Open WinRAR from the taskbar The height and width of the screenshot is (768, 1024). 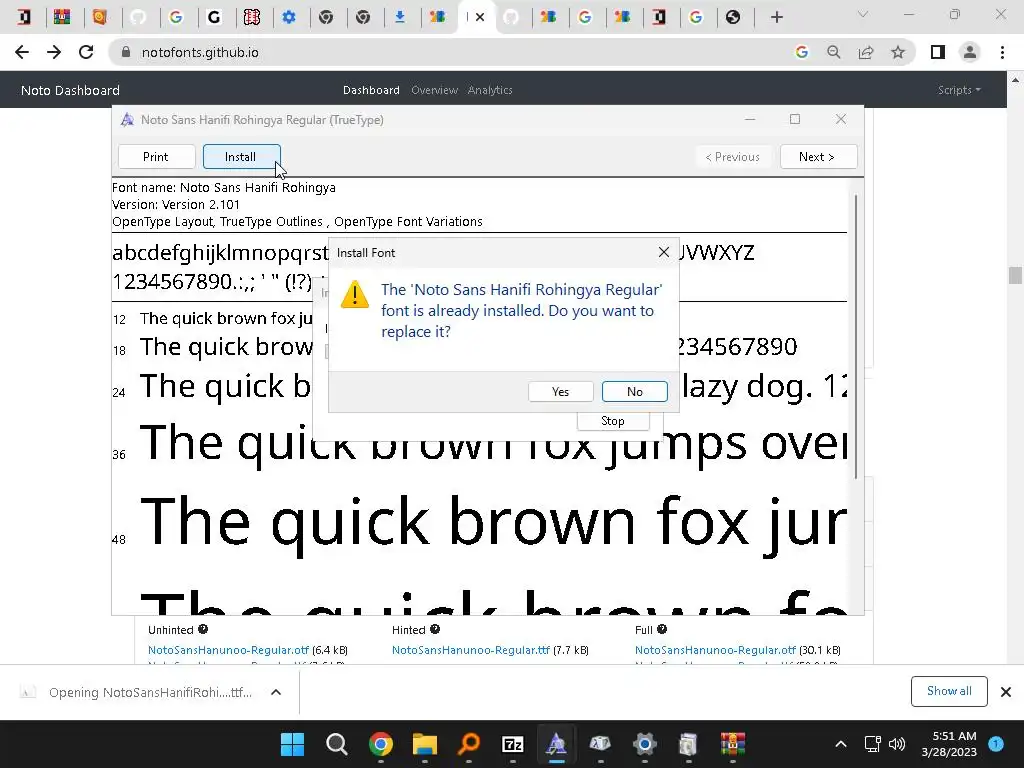click(733, 744)
